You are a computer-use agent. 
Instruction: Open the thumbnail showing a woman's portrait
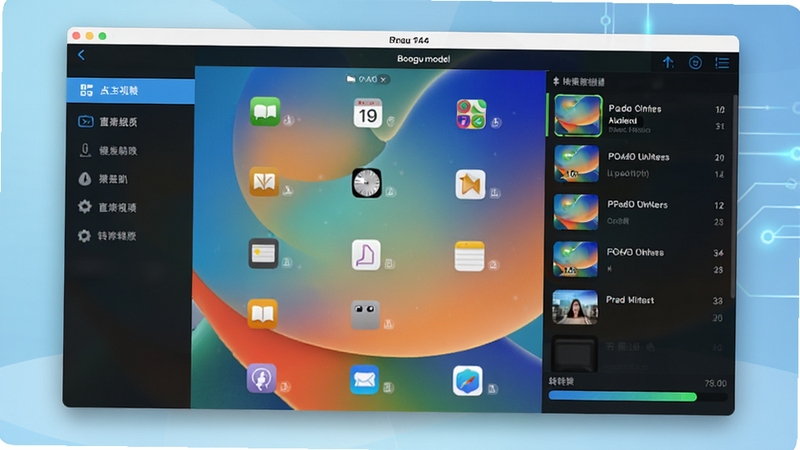point(575,307)
